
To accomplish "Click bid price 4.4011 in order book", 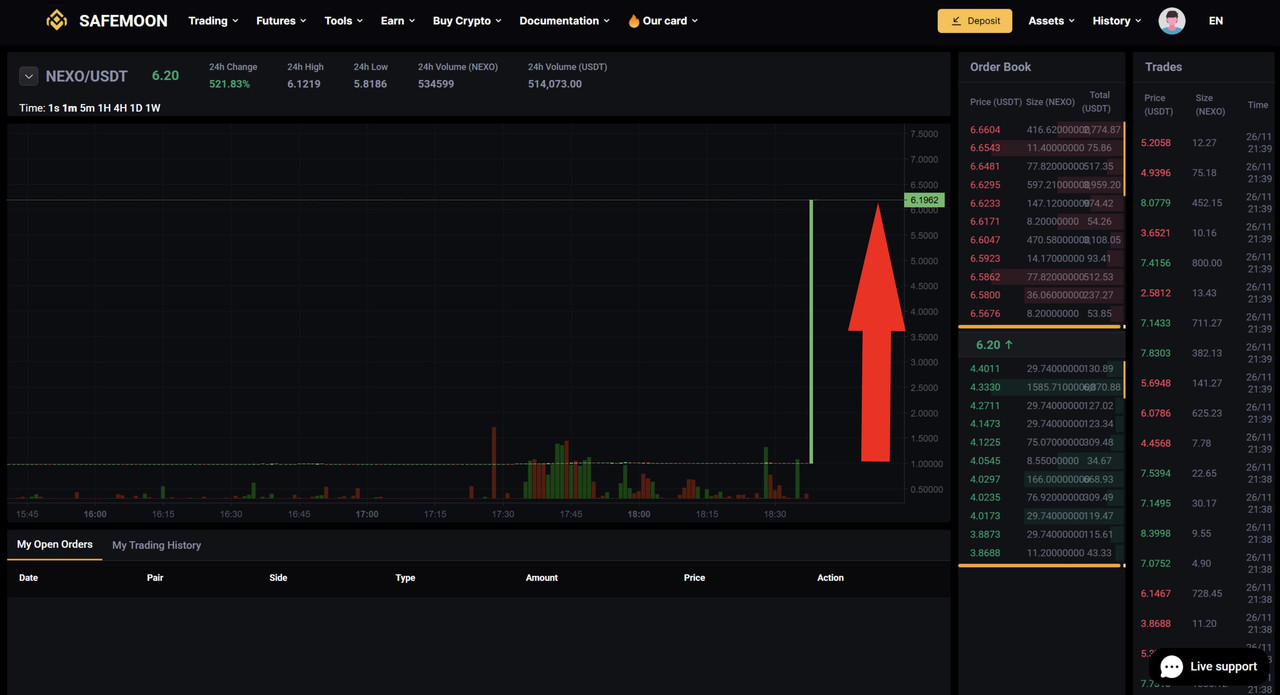I will click(985, 369).
